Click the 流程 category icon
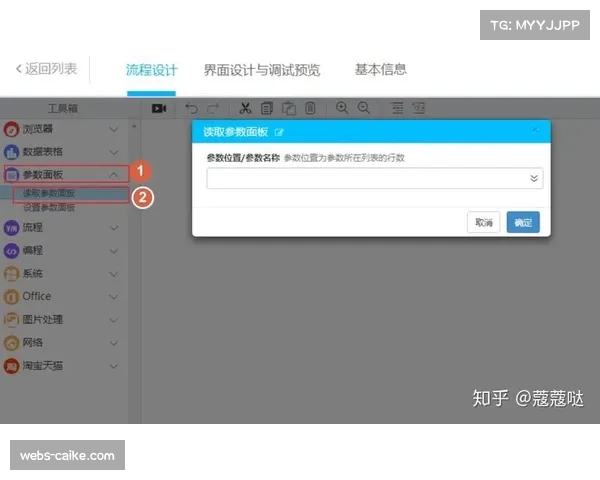This screenshot has height=480, width=600. (11, 228)
